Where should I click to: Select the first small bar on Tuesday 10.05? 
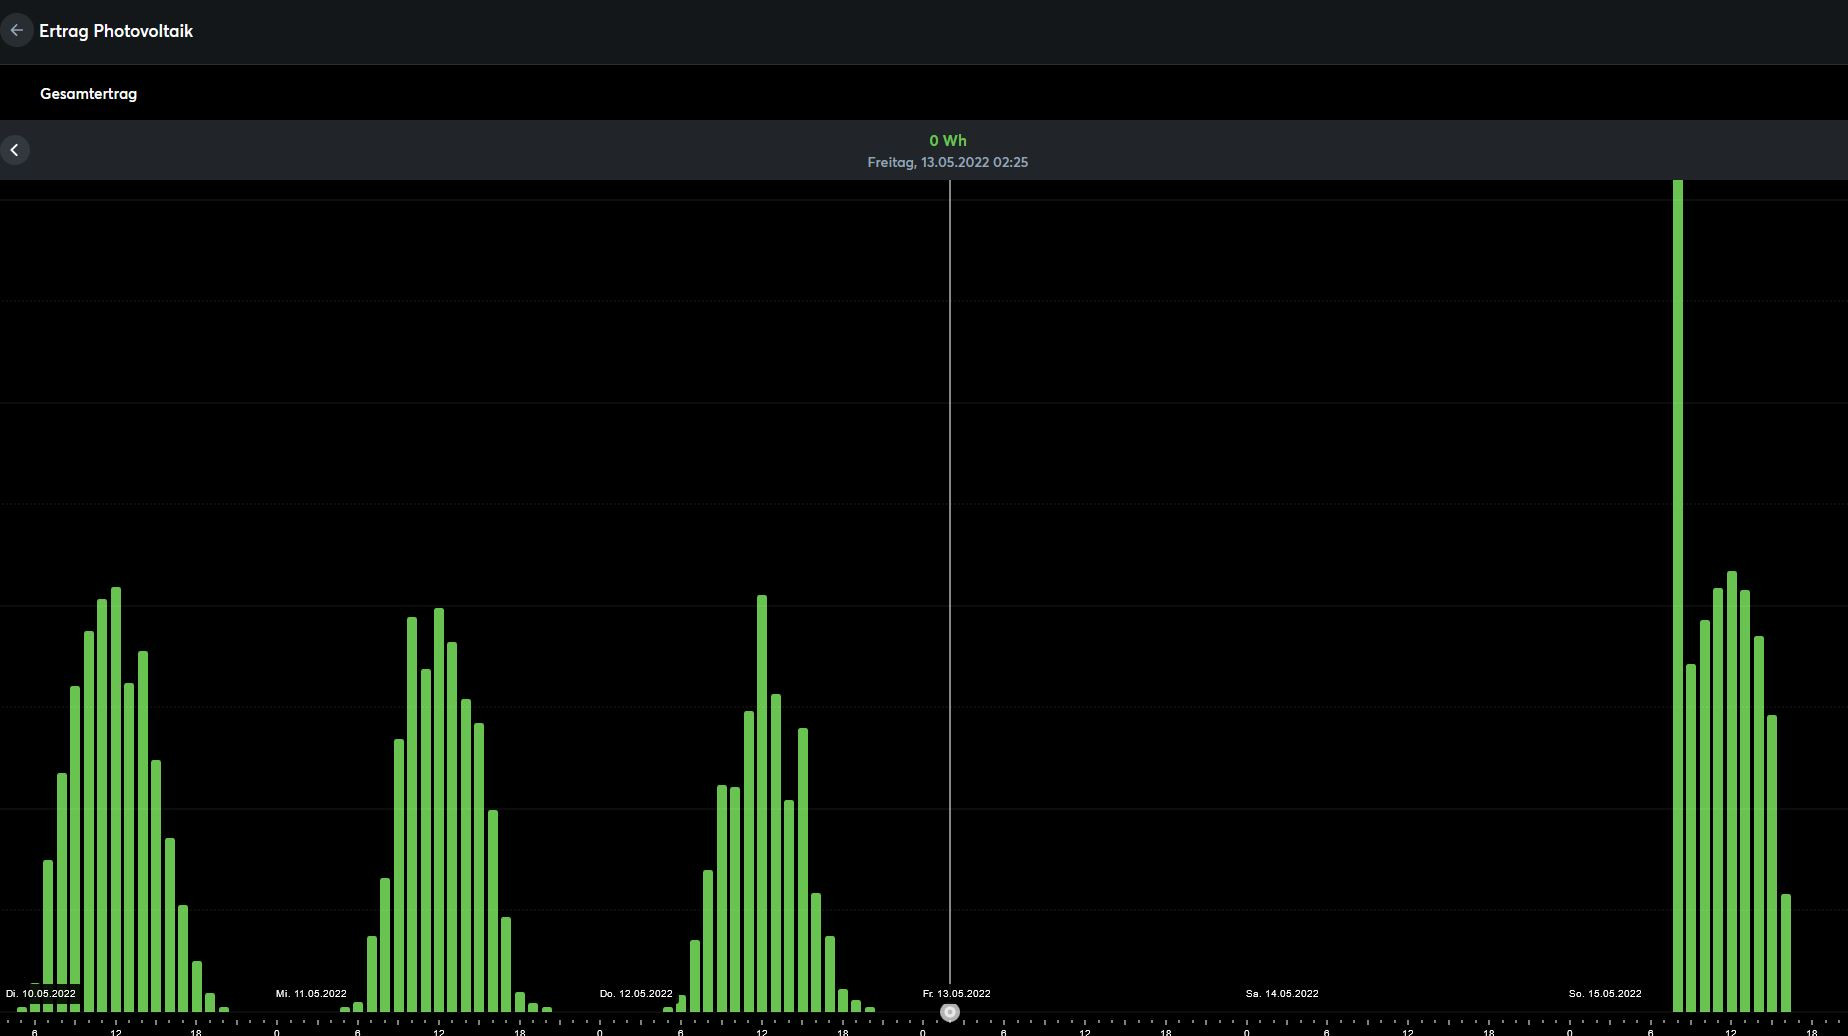(22, 1009)
